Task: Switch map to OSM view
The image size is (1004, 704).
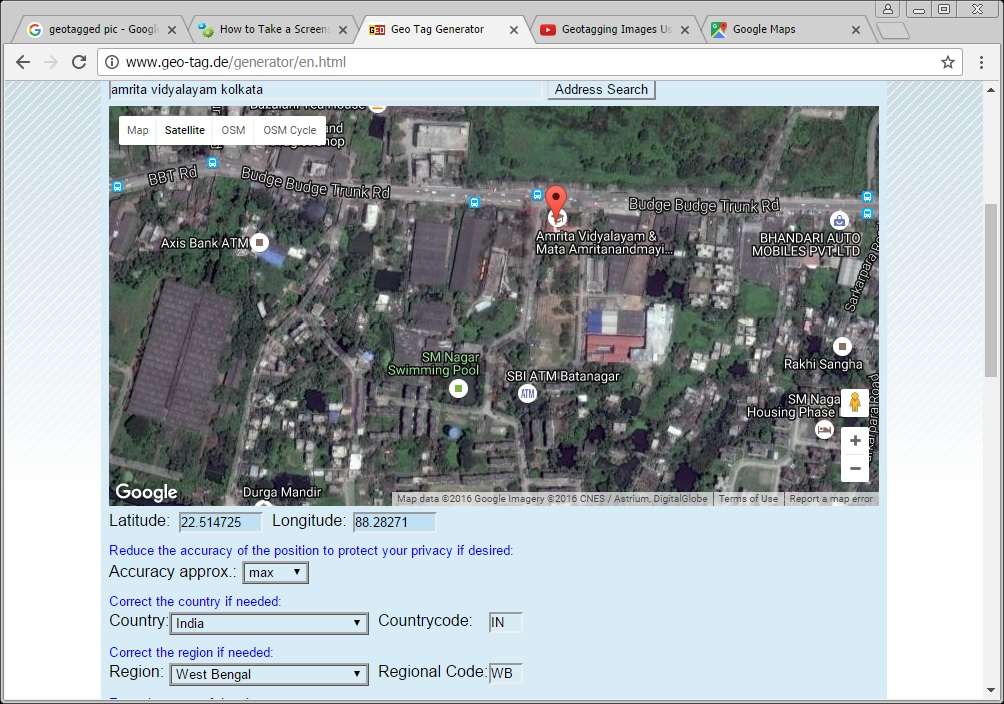Action: 233,130
